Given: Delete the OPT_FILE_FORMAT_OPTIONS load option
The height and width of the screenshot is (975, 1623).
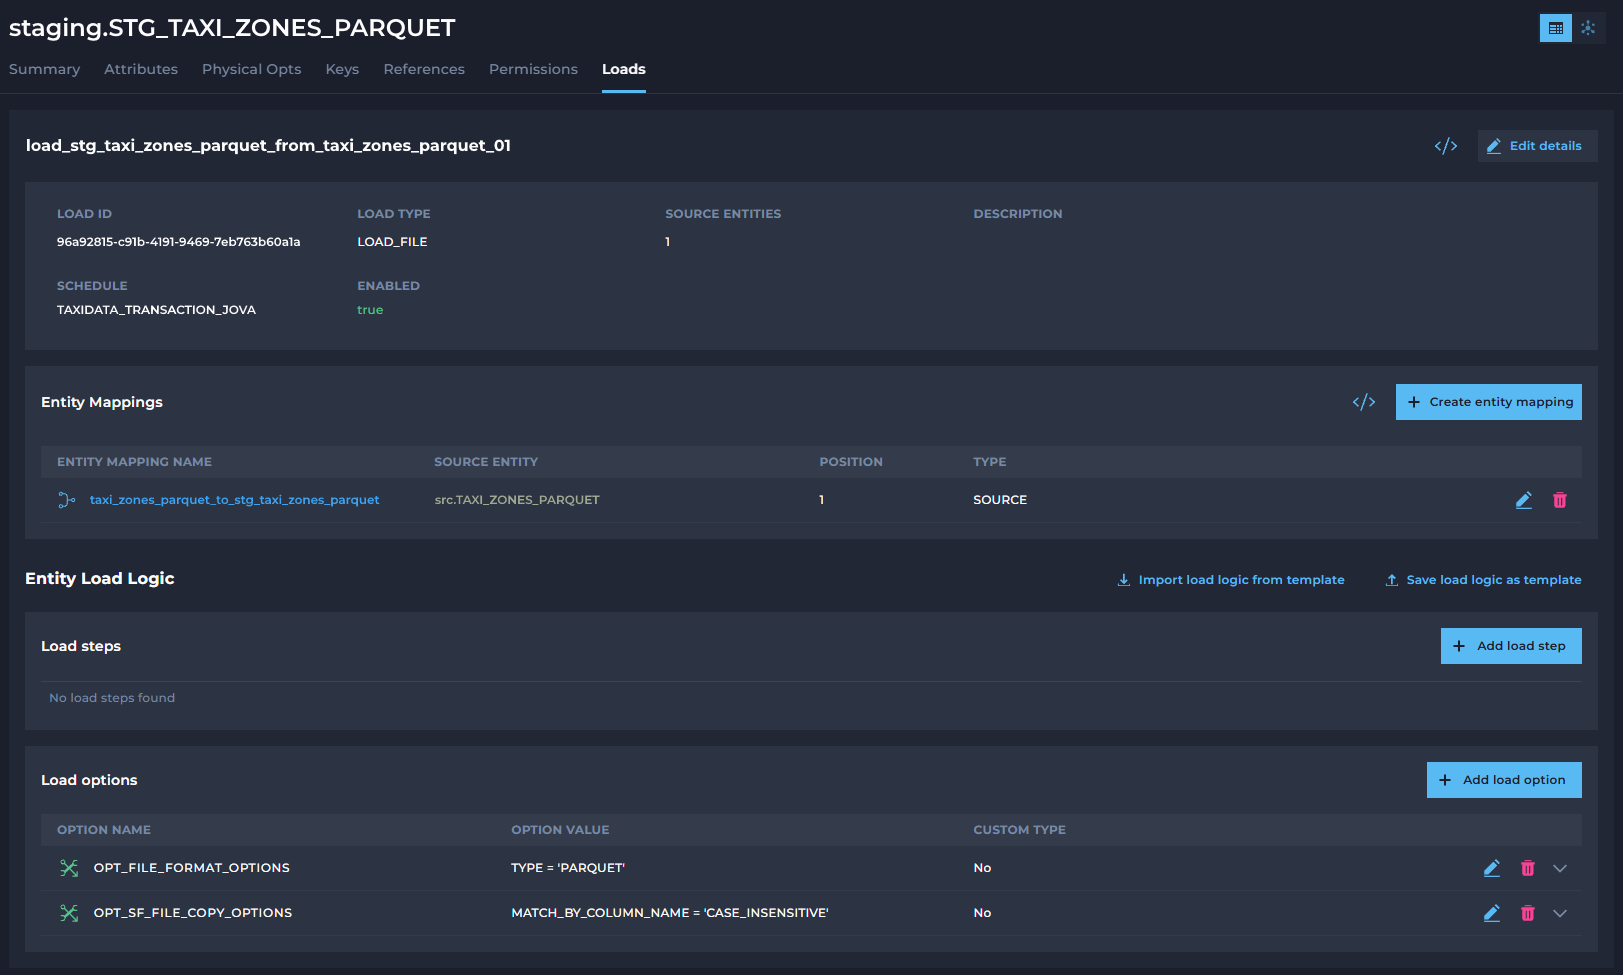Looking at the screenshot, I should [x=1528, y=868].
